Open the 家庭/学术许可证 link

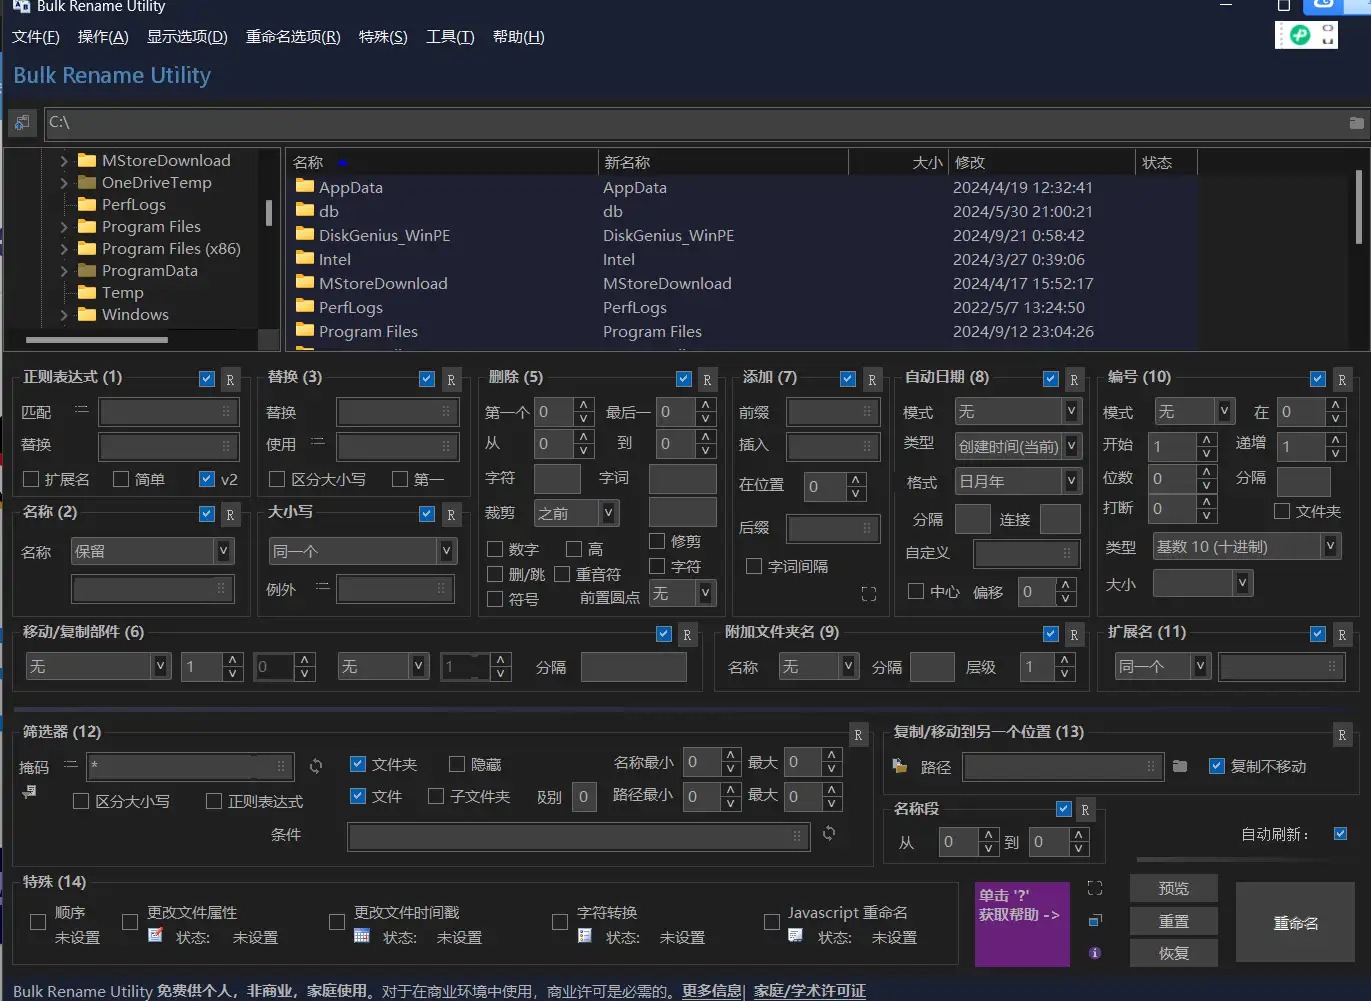[x=810, y=991]
